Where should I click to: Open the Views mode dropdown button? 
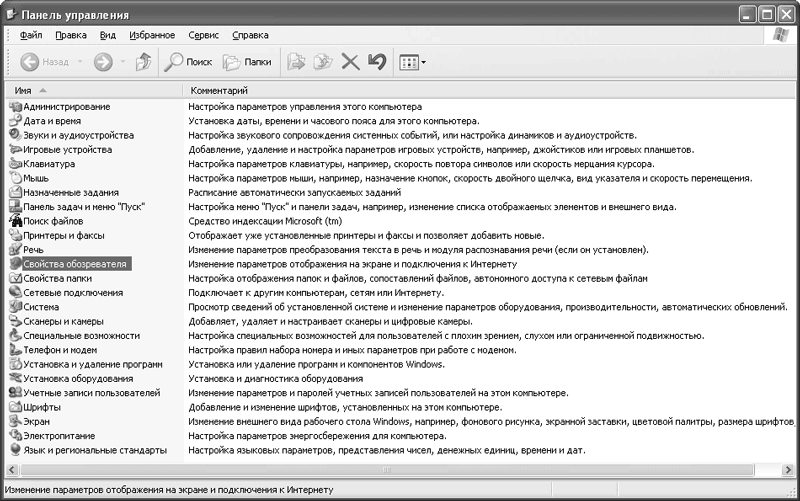413,62
